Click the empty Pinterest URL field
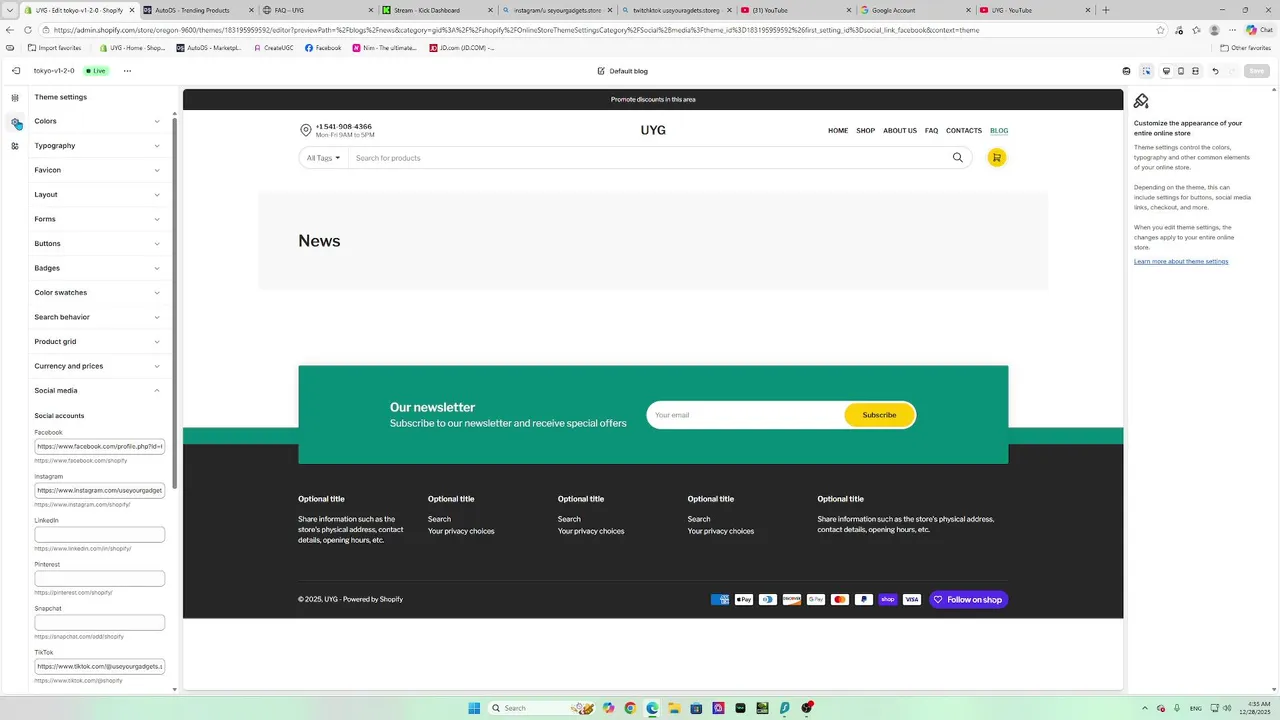 pyautogui.click(x=99, y=579)
